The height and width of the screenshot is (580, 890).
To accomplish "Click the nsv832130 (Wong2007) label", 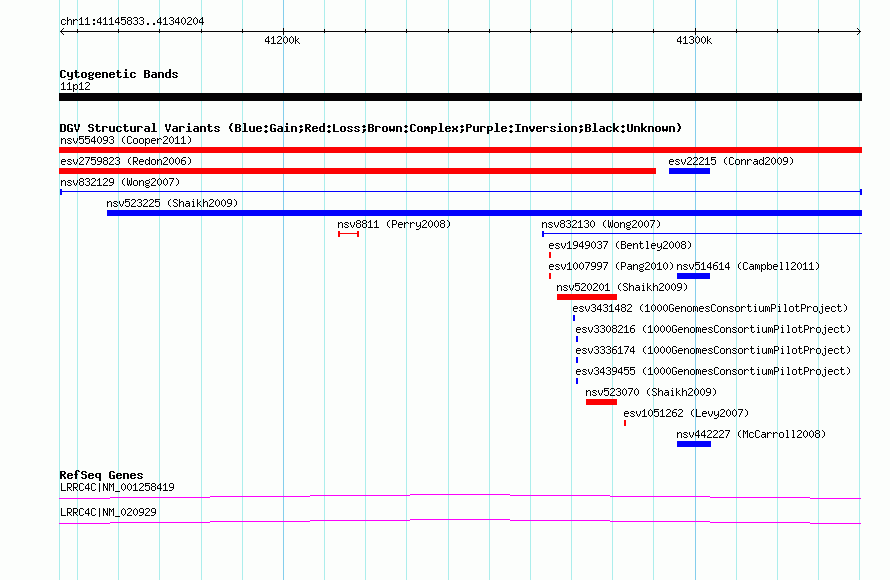I will point(601,224).
